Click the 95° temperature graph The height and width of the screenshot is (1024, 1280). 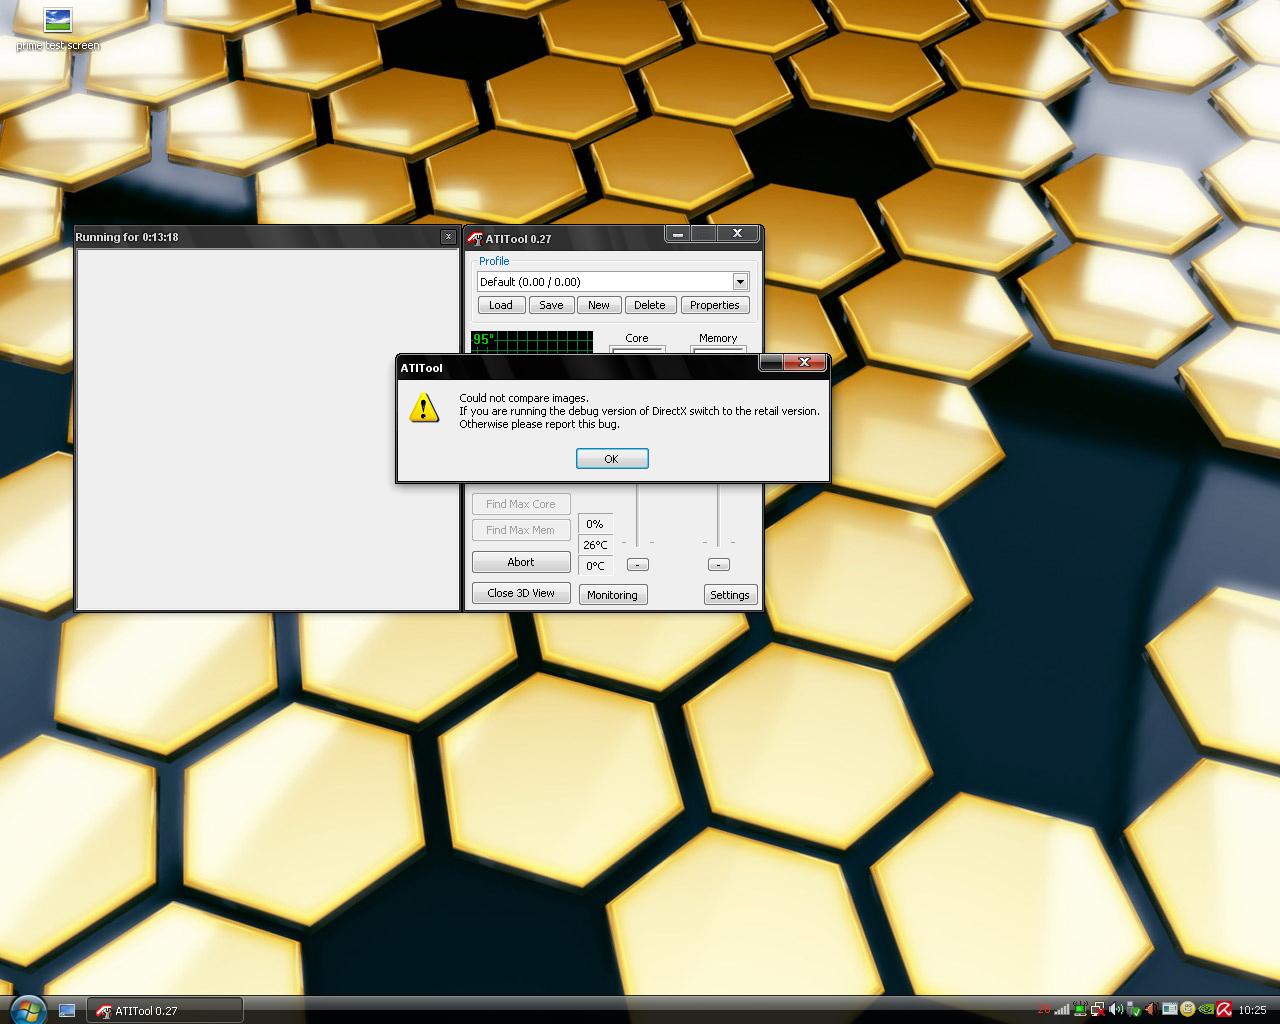[532, 342]
